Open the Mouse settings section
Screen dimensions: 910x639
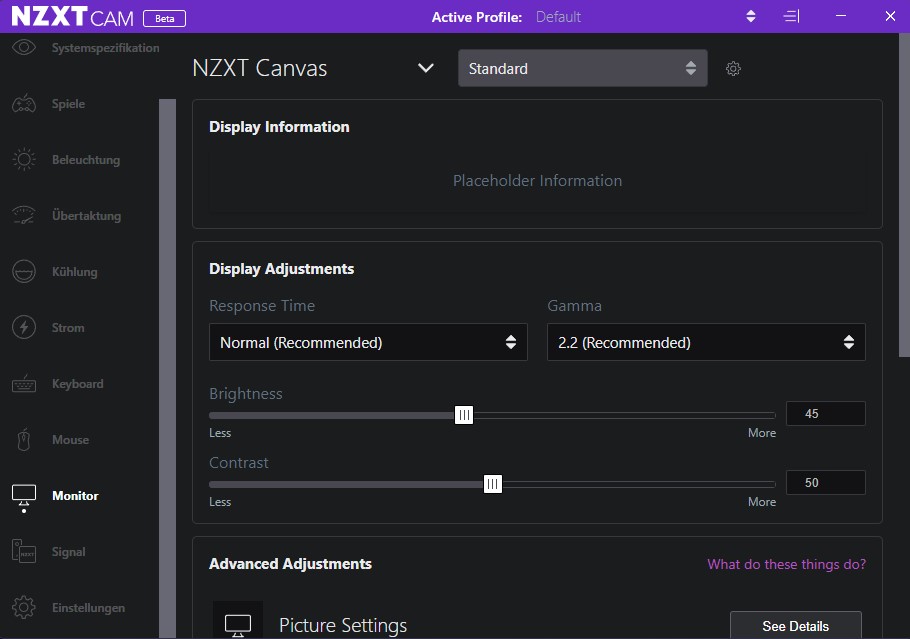pyautogui.click(x=22, y=439)
